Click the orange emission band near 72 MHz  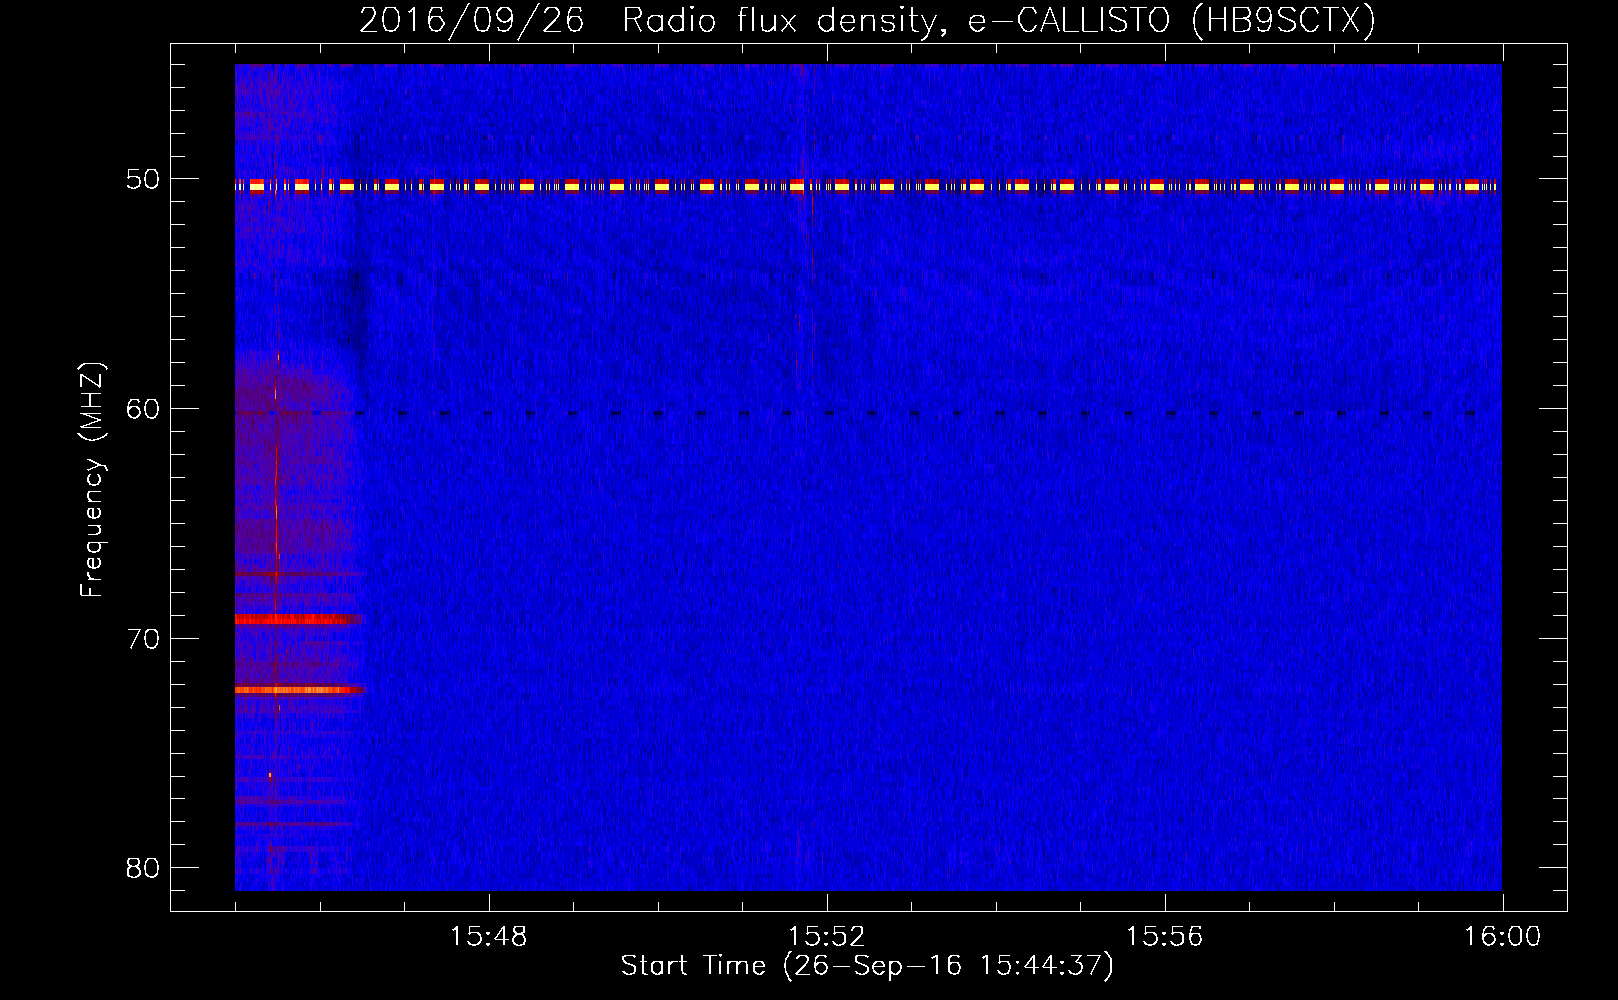point(299,690)
